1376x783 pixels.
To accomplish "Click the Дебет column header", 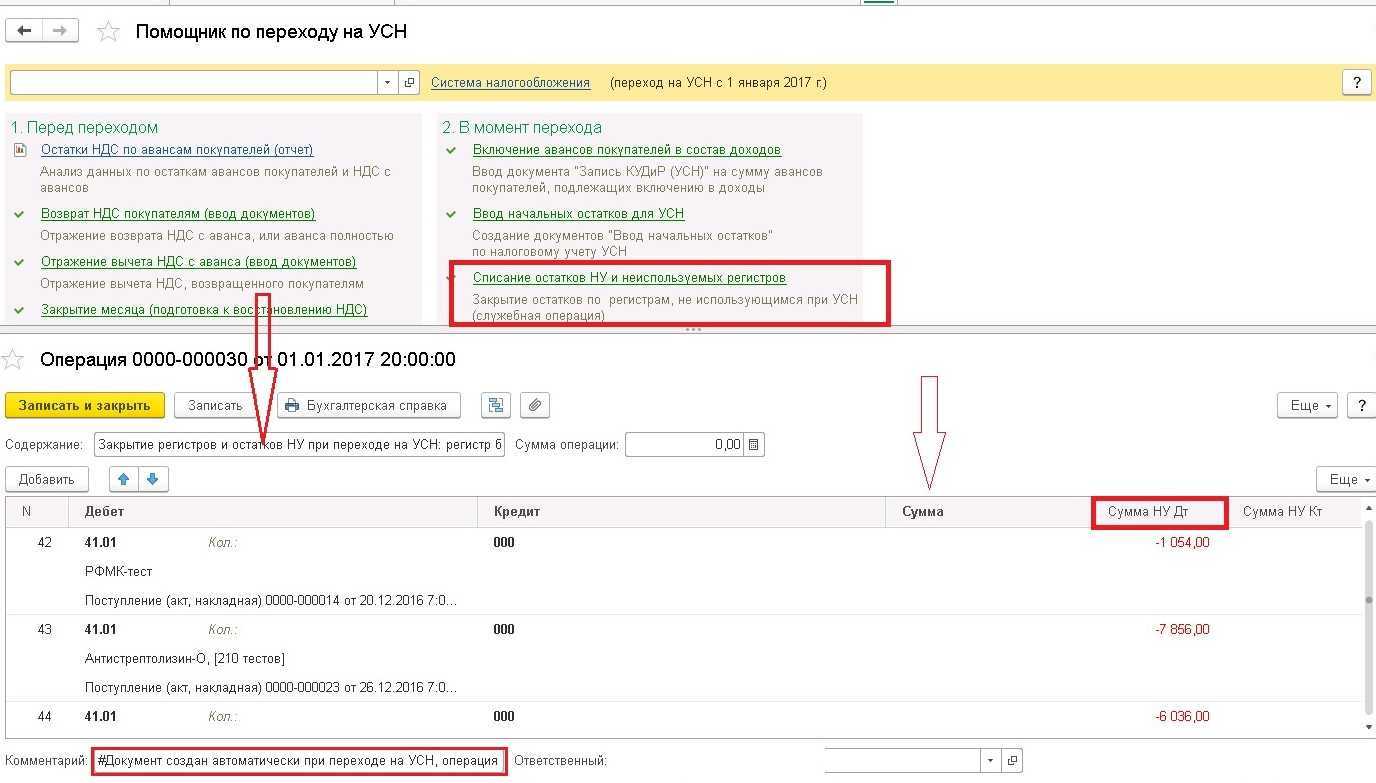I will click(x=273, y=511).
